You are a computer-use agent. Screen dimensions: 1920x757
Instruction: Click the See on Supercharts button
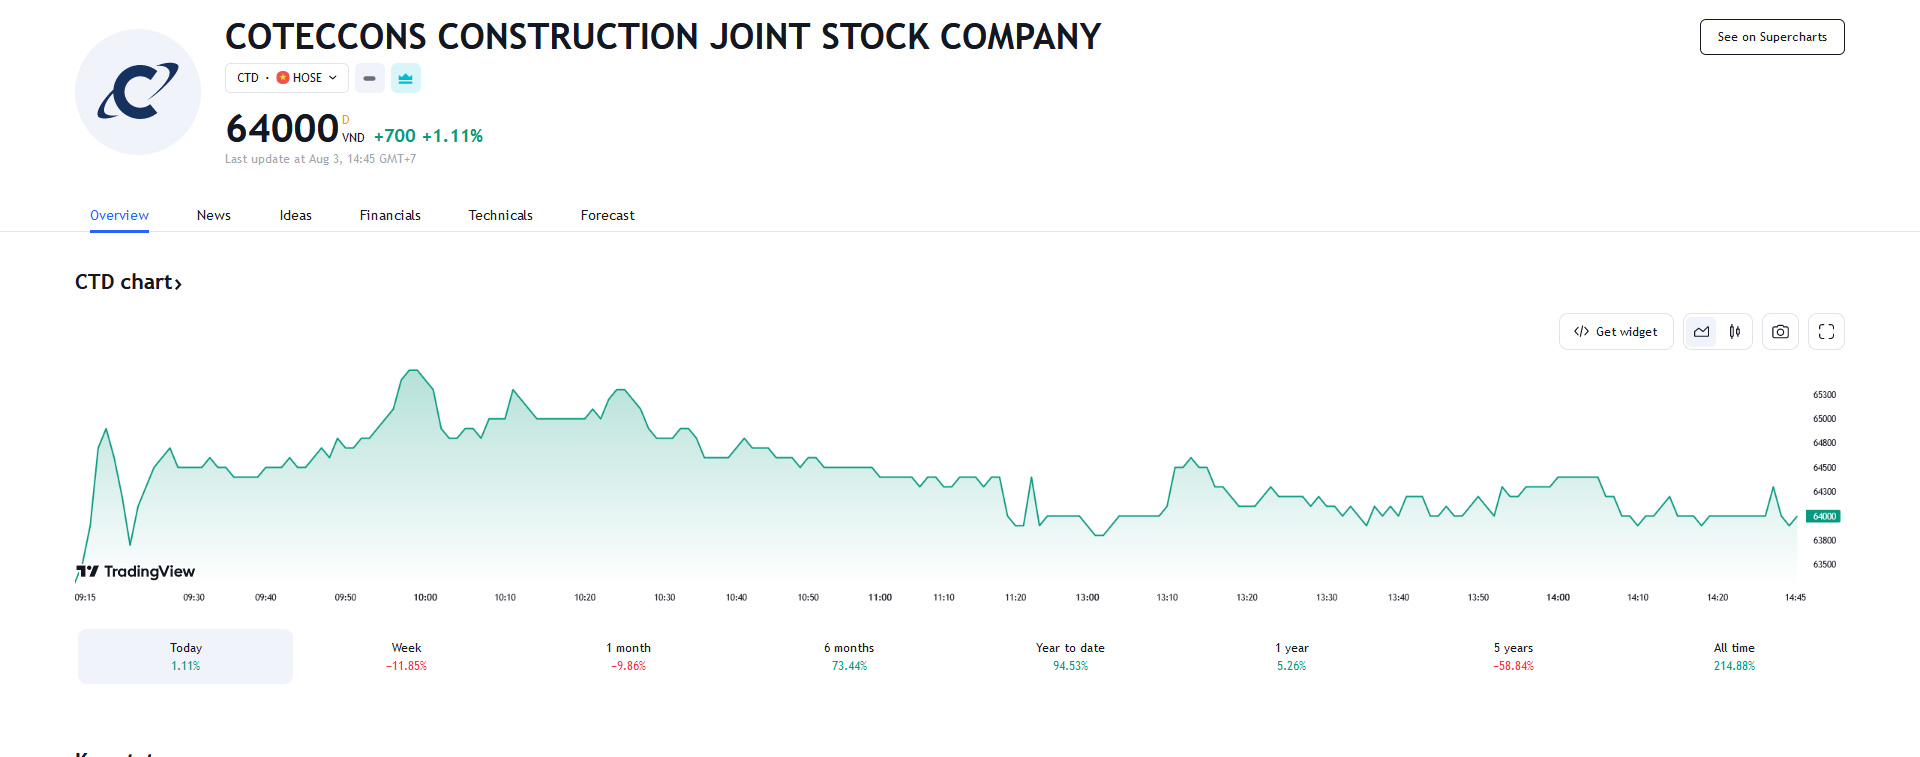1772,37
